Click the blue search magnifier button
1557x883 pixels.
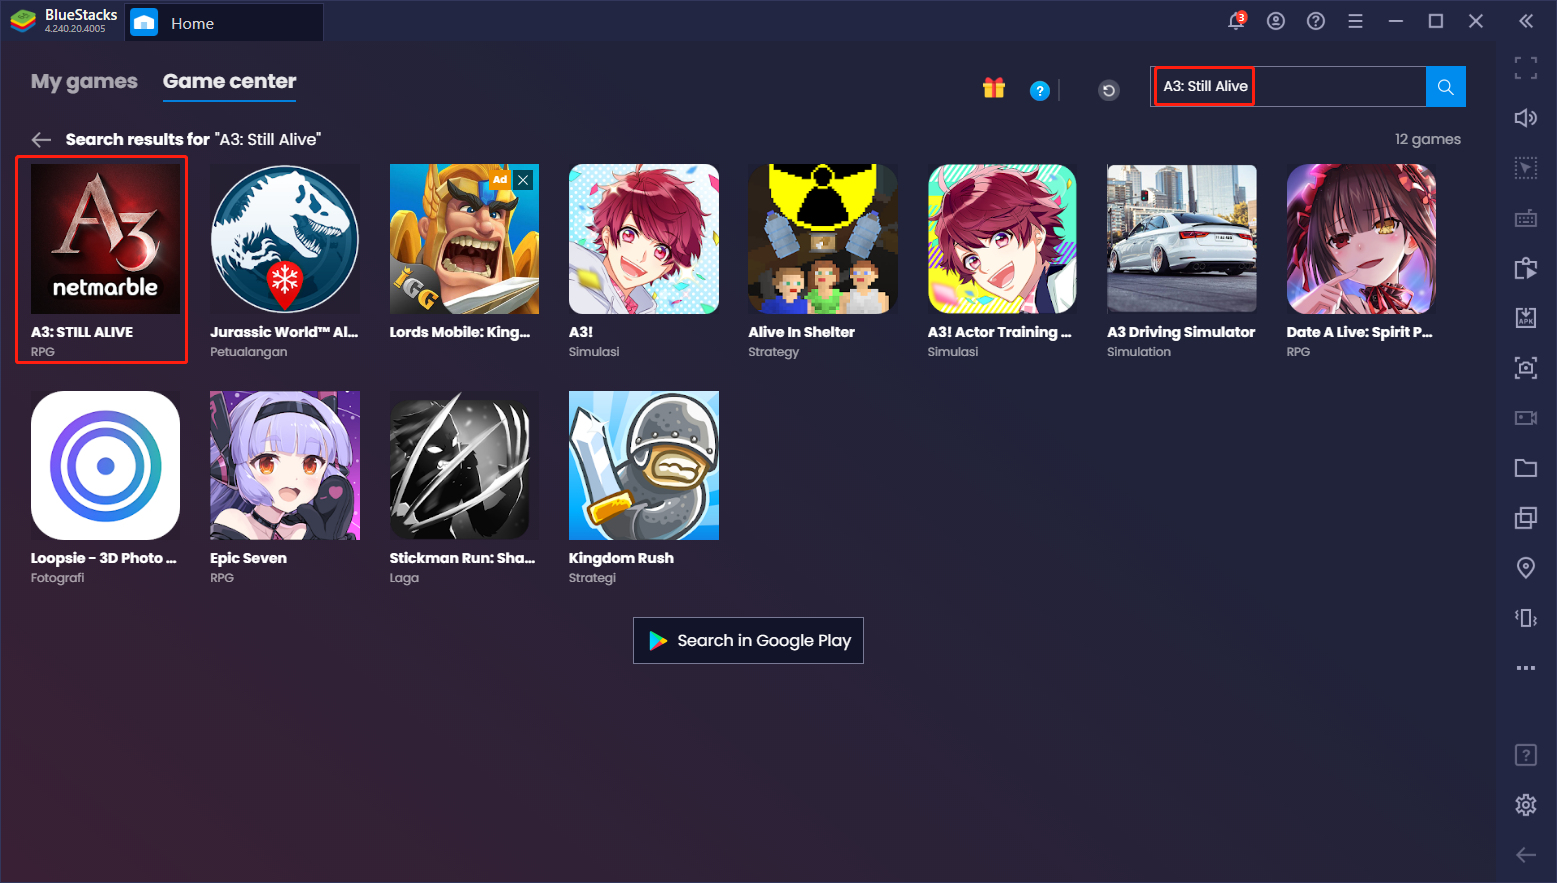[x=1446, y=87]
